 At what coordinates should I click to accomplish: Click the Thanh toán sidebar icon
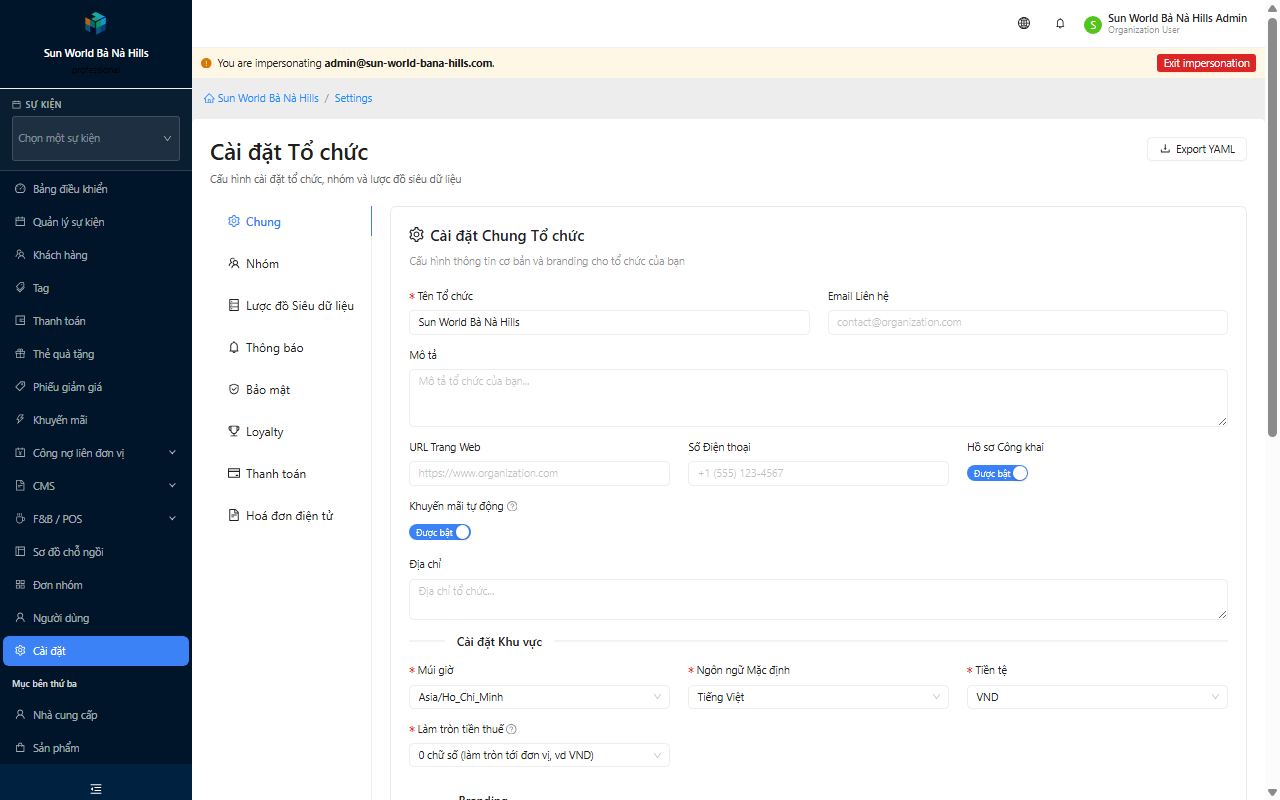pyautogui.click(x=20, y=321)
